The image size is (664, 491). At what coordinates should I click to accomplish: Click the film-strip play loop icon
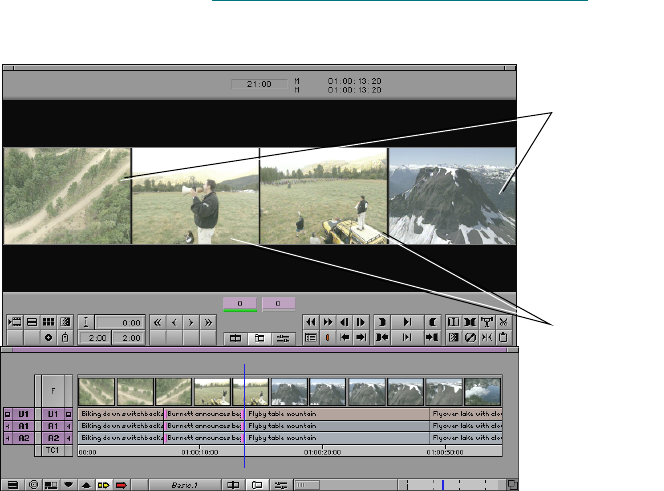point(15,322)
